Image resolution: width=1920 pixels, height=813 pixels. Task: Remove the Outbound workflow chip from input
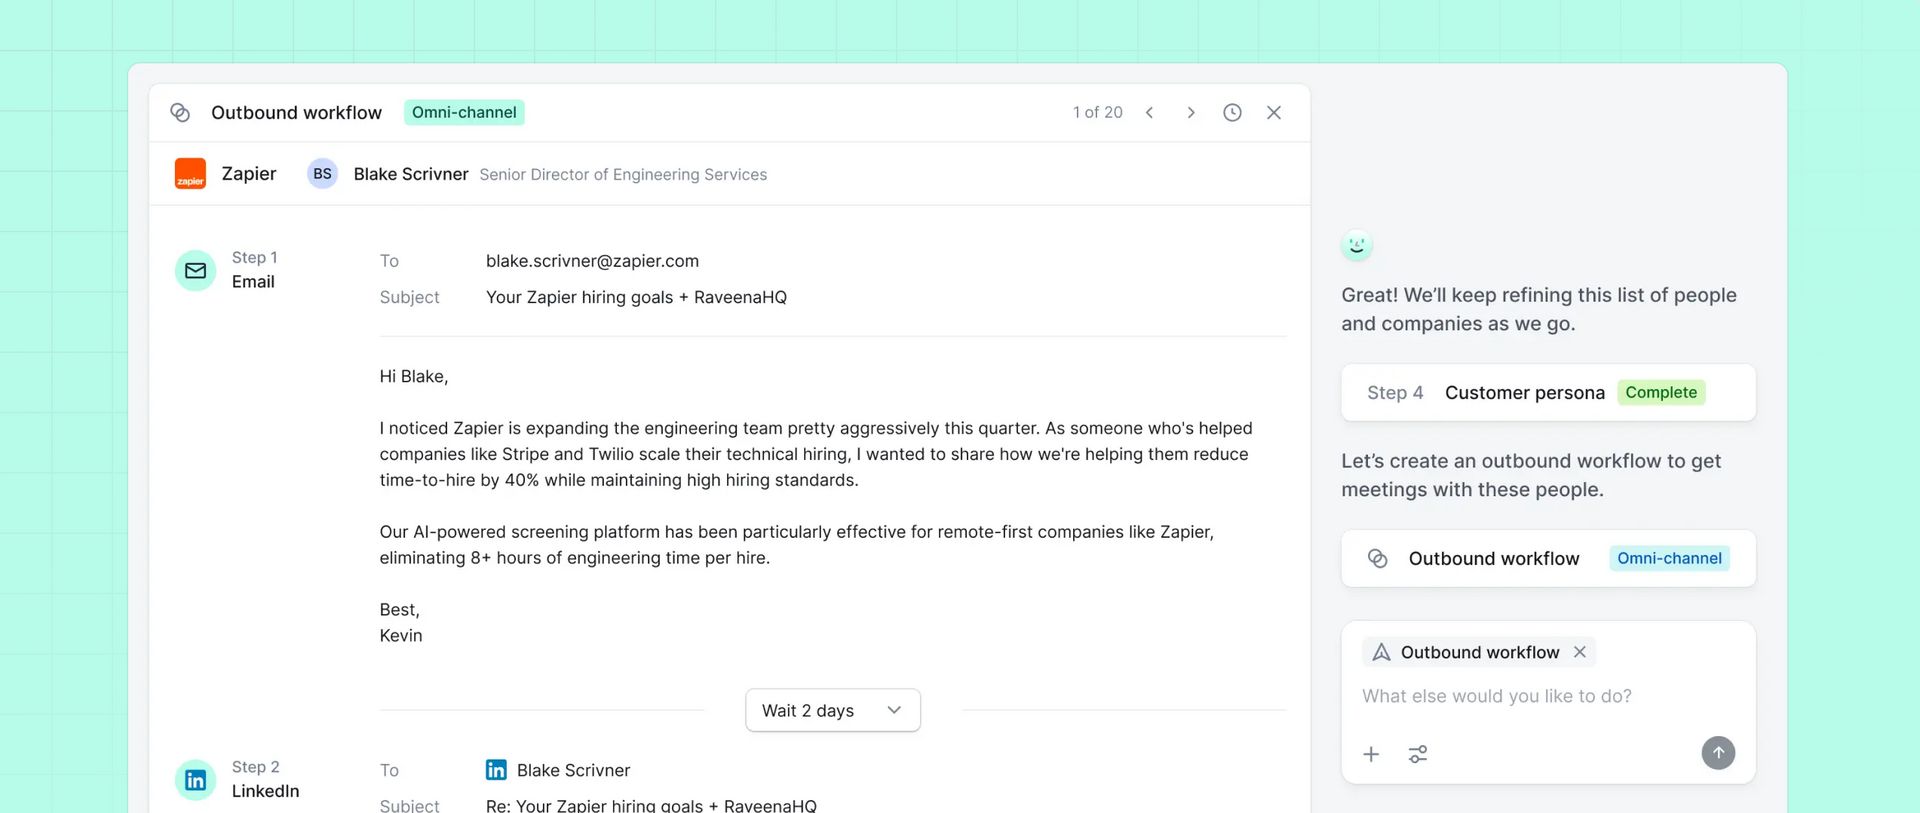pyautogui.click(x=1580, y=652)
